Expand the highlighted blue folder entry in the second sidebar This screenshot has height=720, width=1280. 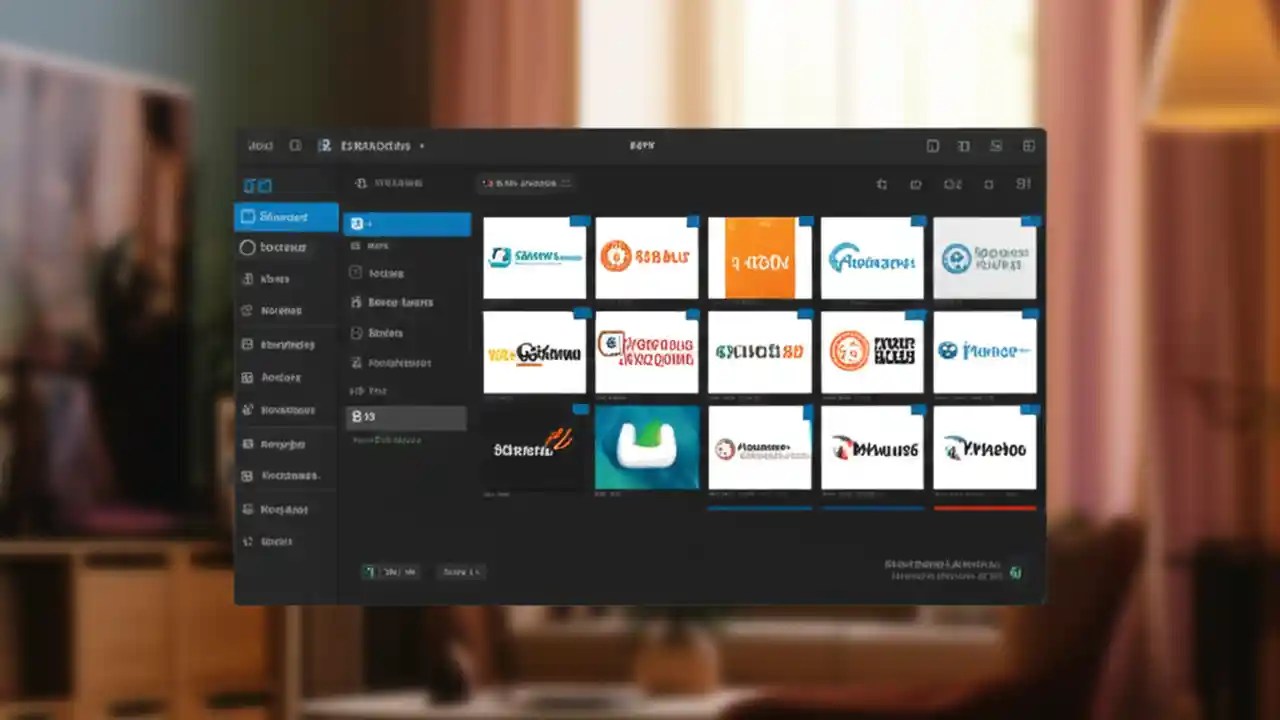pyautogui.click(x=407, y=224)
